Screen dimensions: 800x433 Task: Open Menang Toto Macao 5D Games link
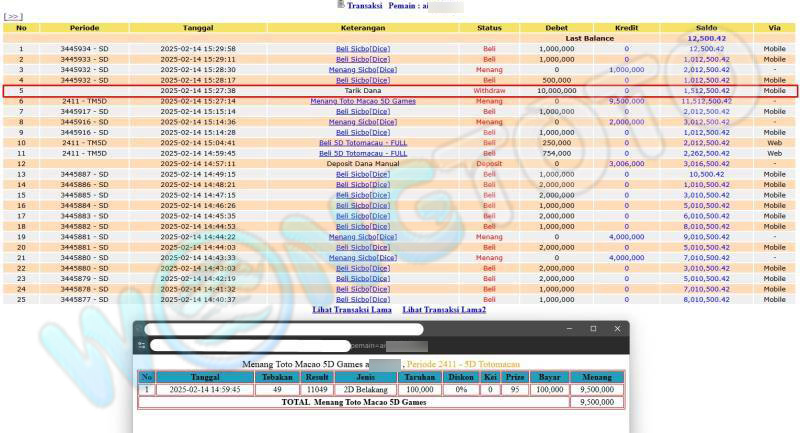click(362, 101)
